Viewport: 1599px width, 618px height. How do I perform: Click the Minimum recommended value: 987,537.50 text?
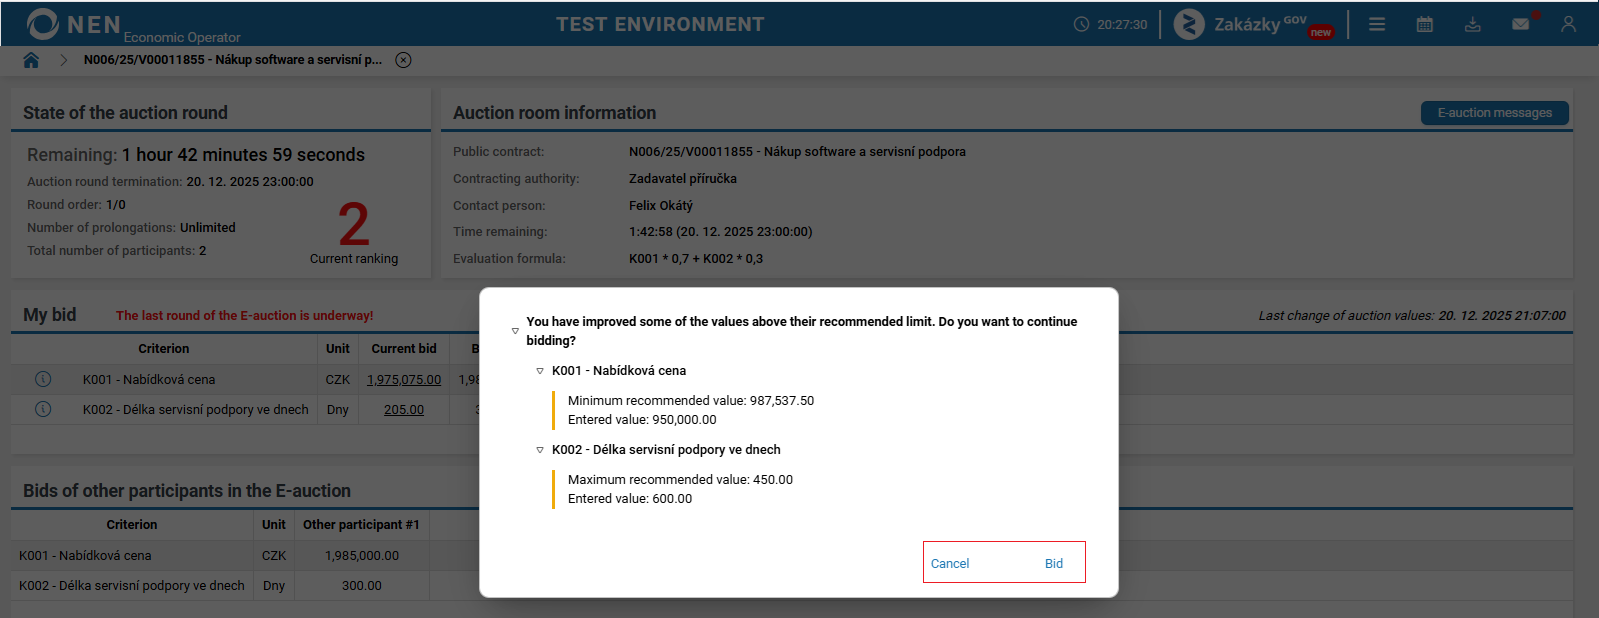click(x=691, y=401)
